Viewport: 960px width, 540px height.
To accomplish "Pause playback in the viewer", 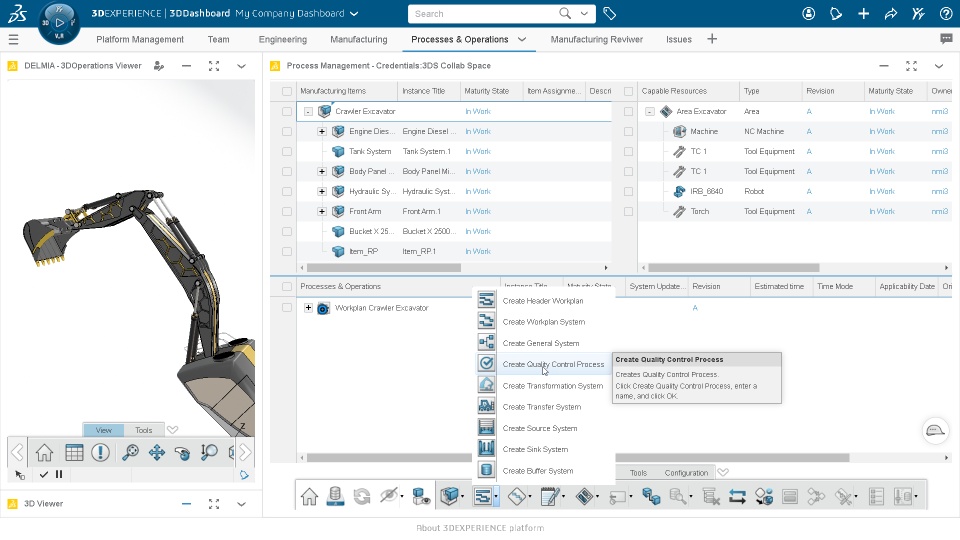I will click(59, 474).
